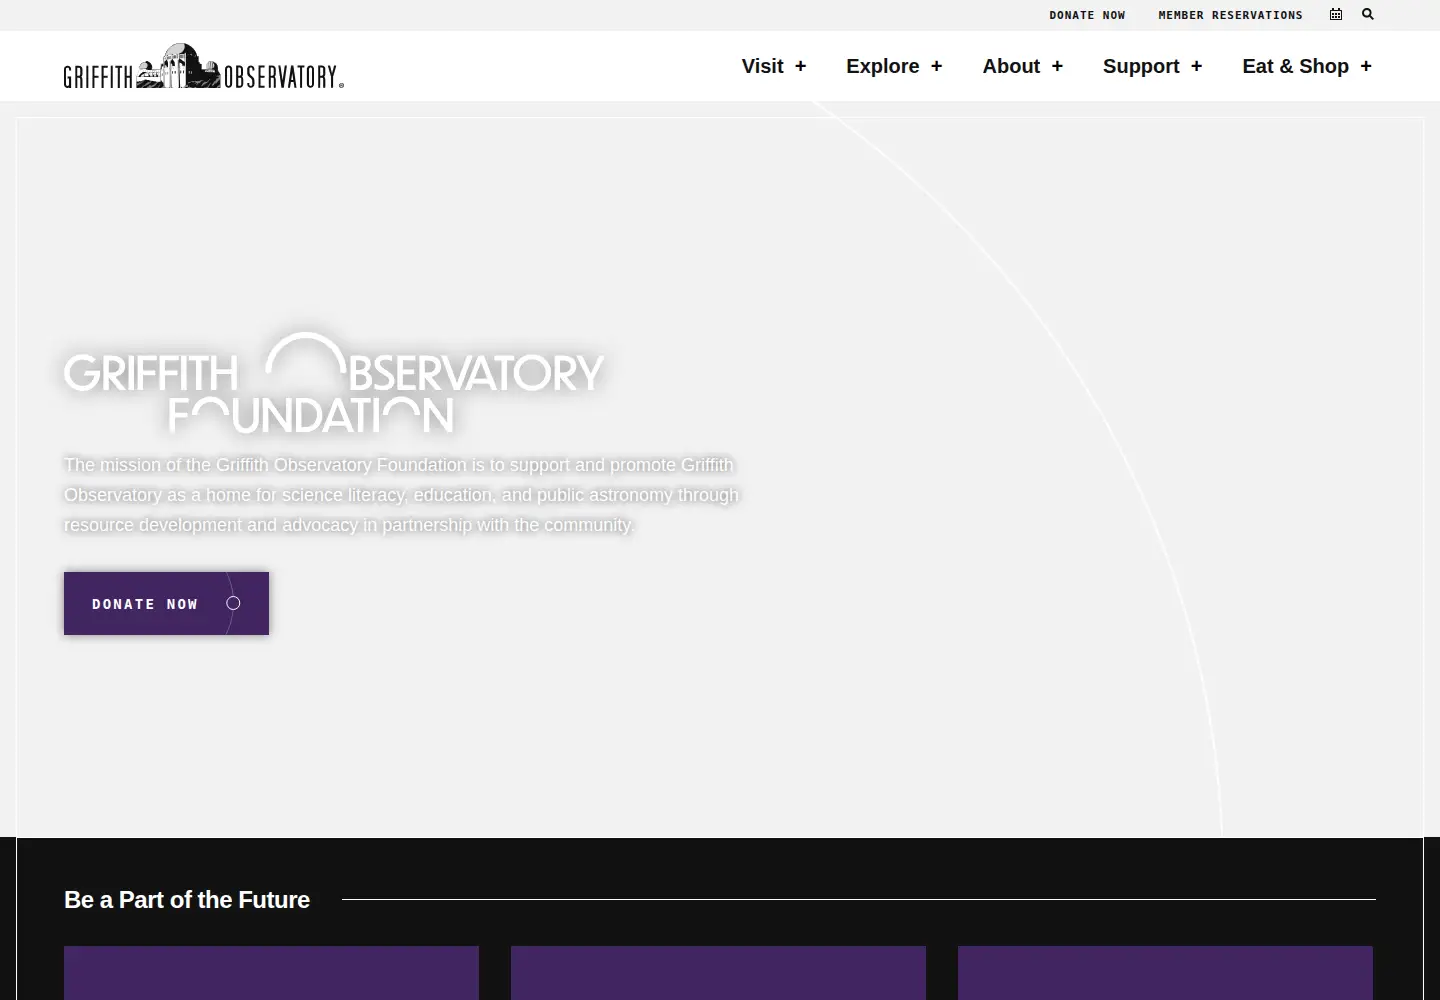Open the search magnifier icon
This screenshot has width=1440, height=1000.
[1368, 14]
